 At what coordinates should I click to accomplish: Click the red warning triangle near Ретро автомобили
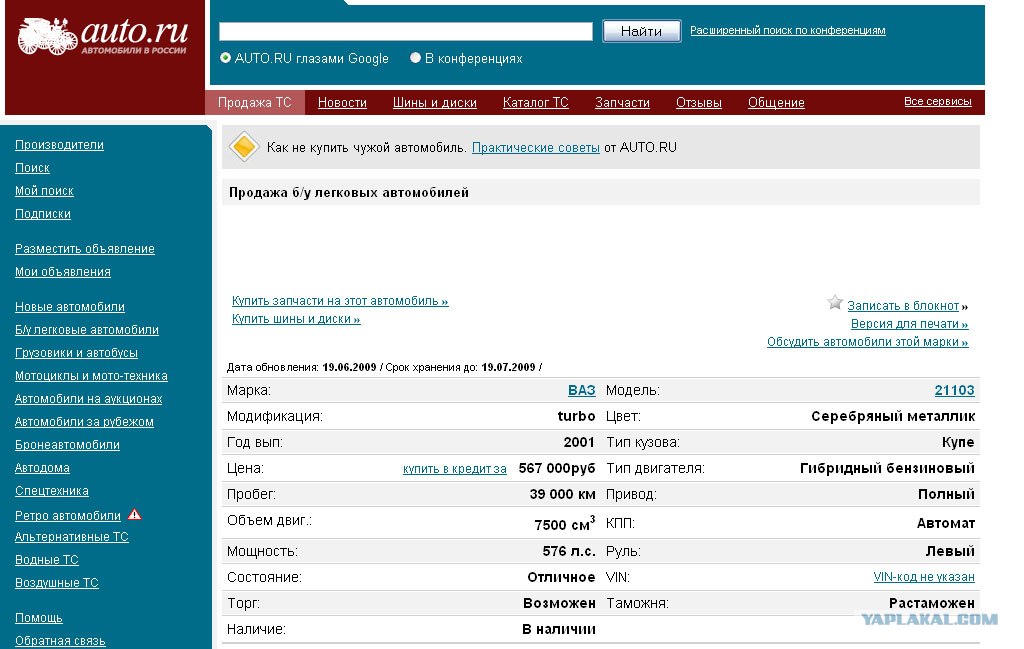pyautogui.click(x=135, y=514)
